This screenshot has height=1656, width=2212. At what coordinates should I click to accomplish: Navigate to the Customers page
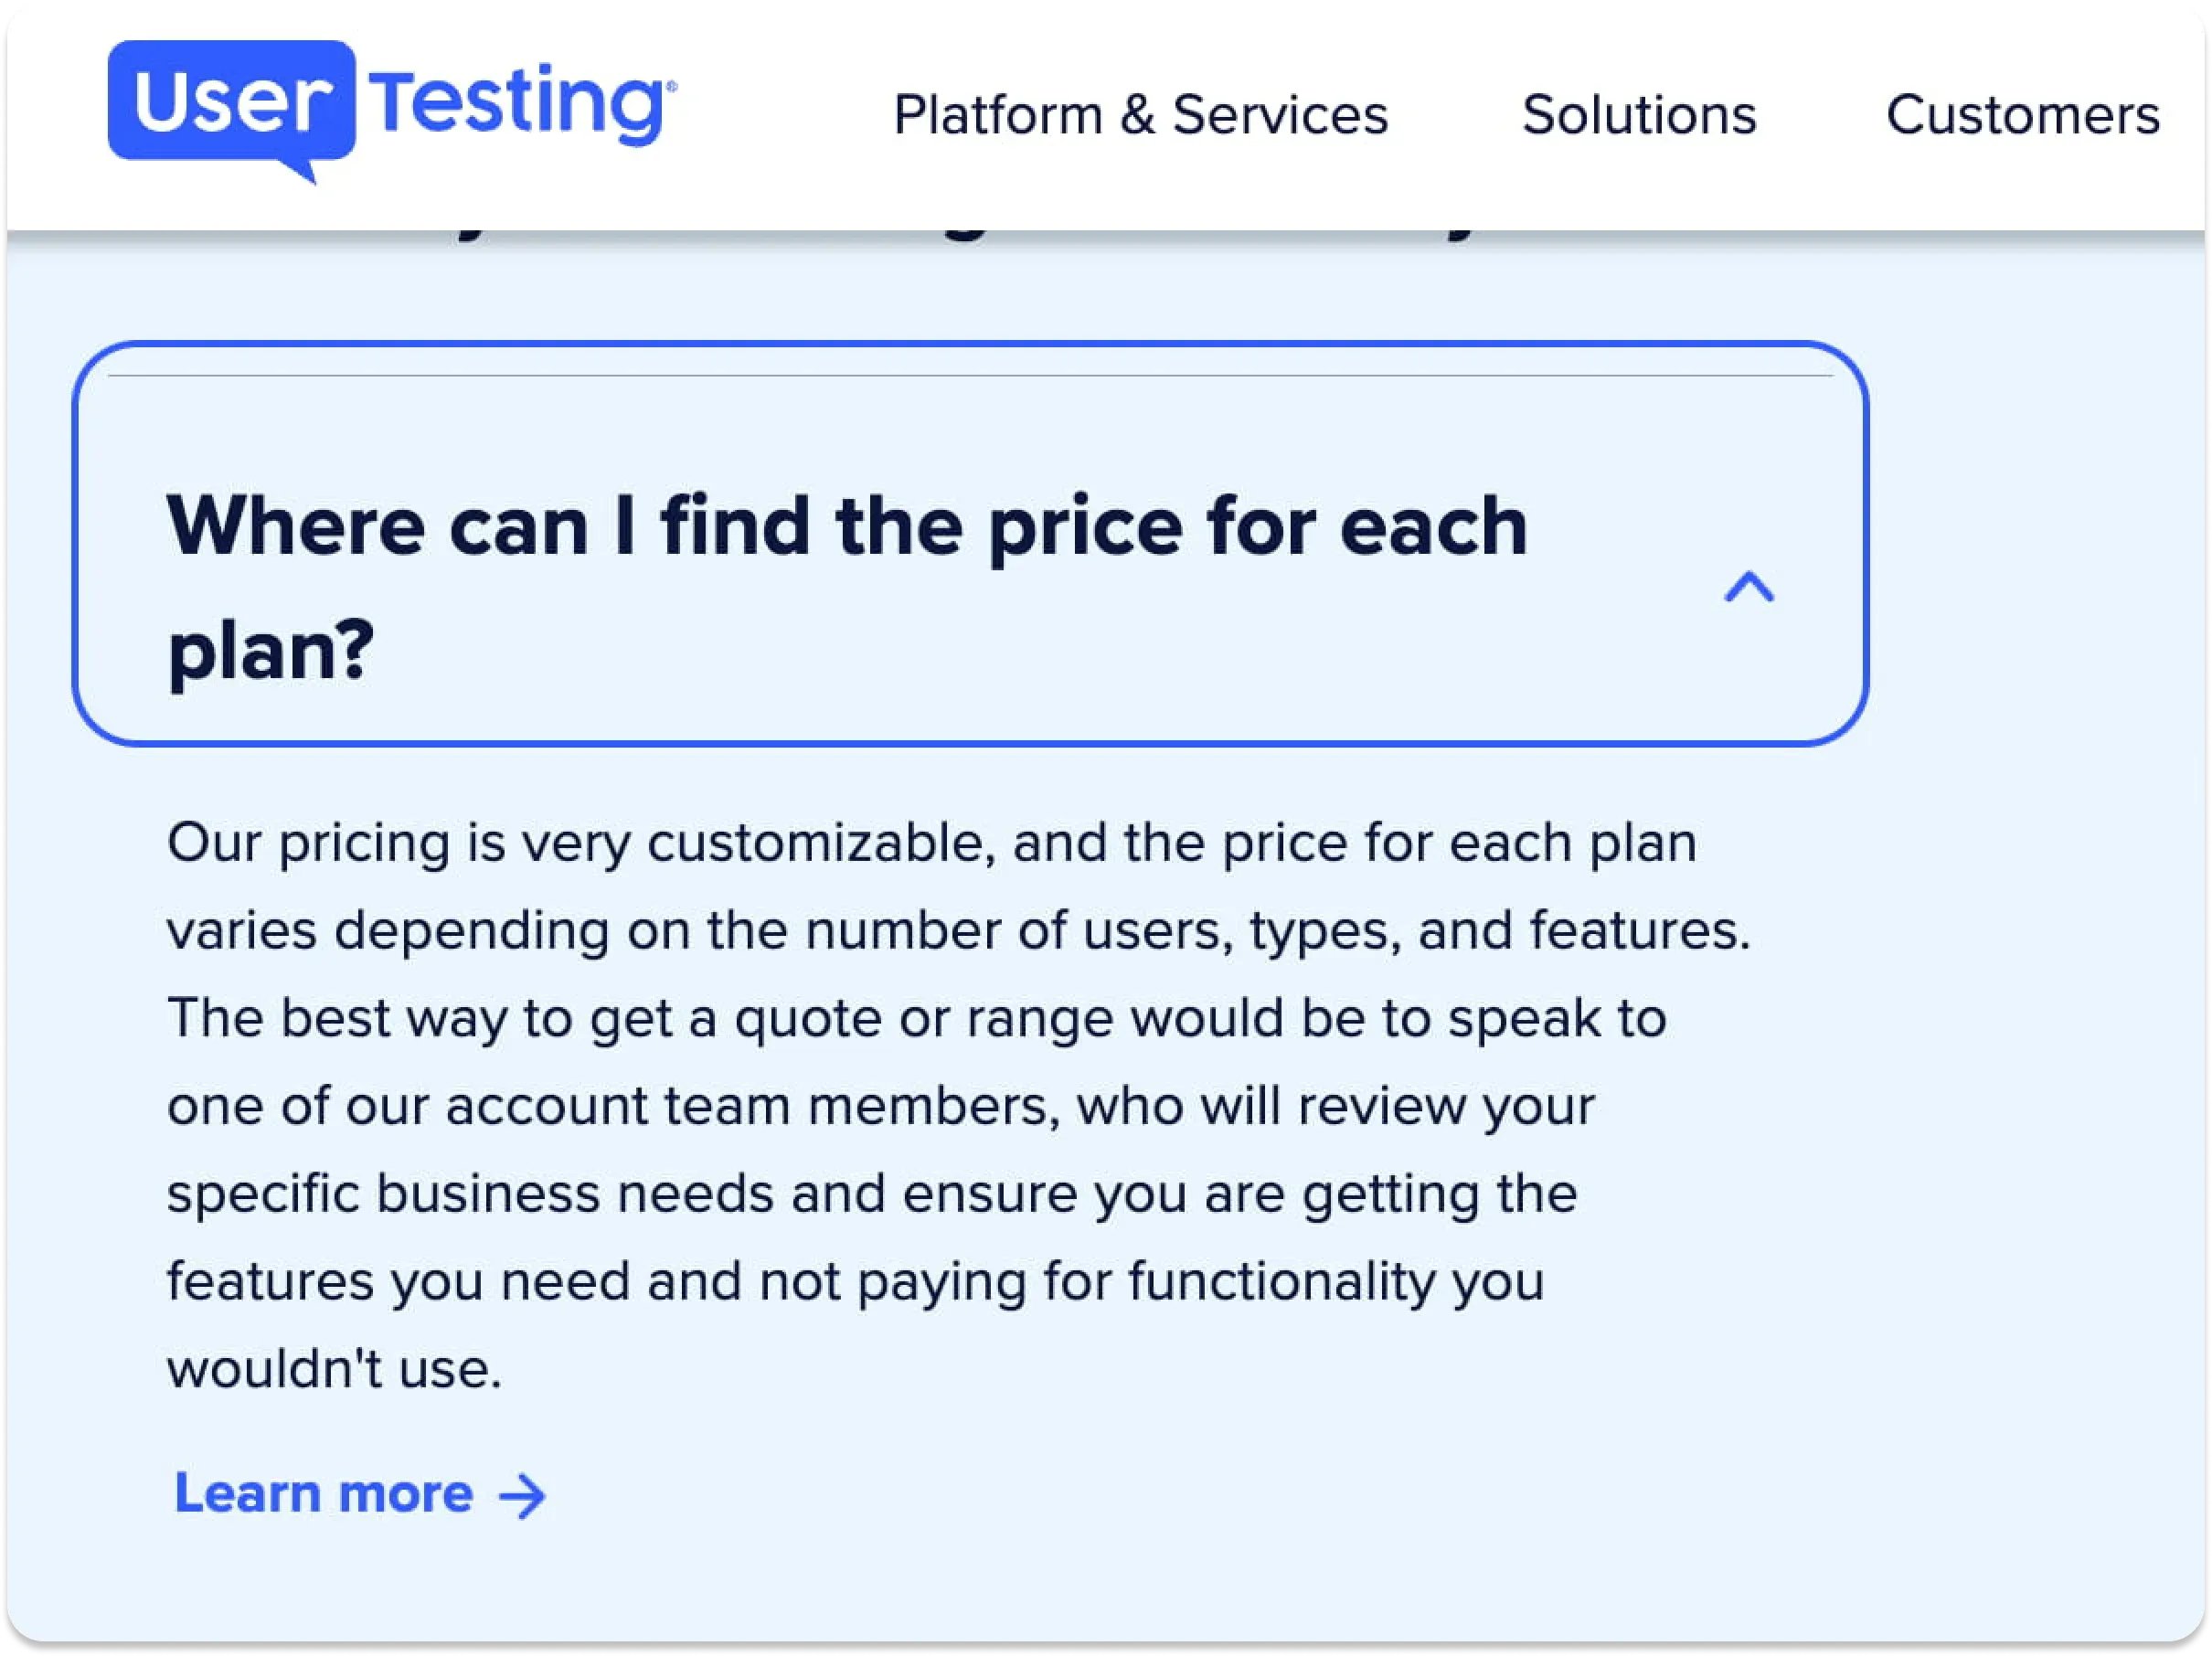[2024, 115]
